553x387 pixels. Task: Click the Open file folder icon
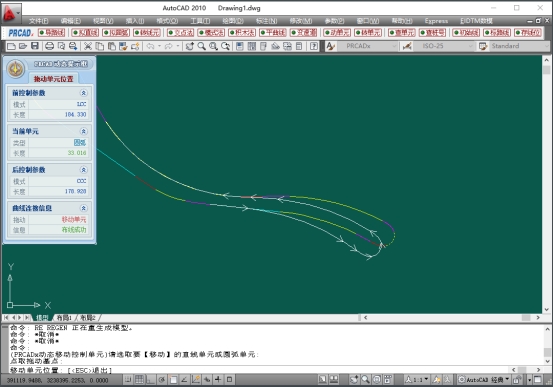pos(23,46)
